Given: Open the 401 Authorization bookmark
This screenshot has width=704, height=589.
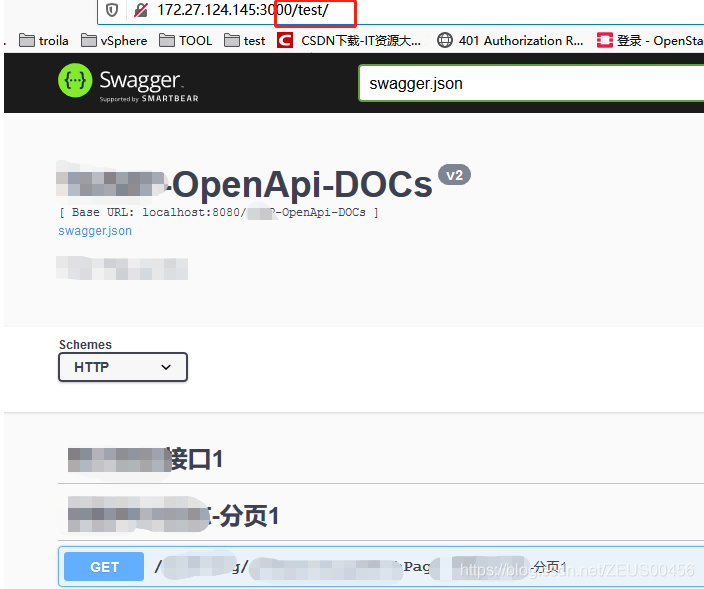Looking at the screenshot, I should (510, 41).
